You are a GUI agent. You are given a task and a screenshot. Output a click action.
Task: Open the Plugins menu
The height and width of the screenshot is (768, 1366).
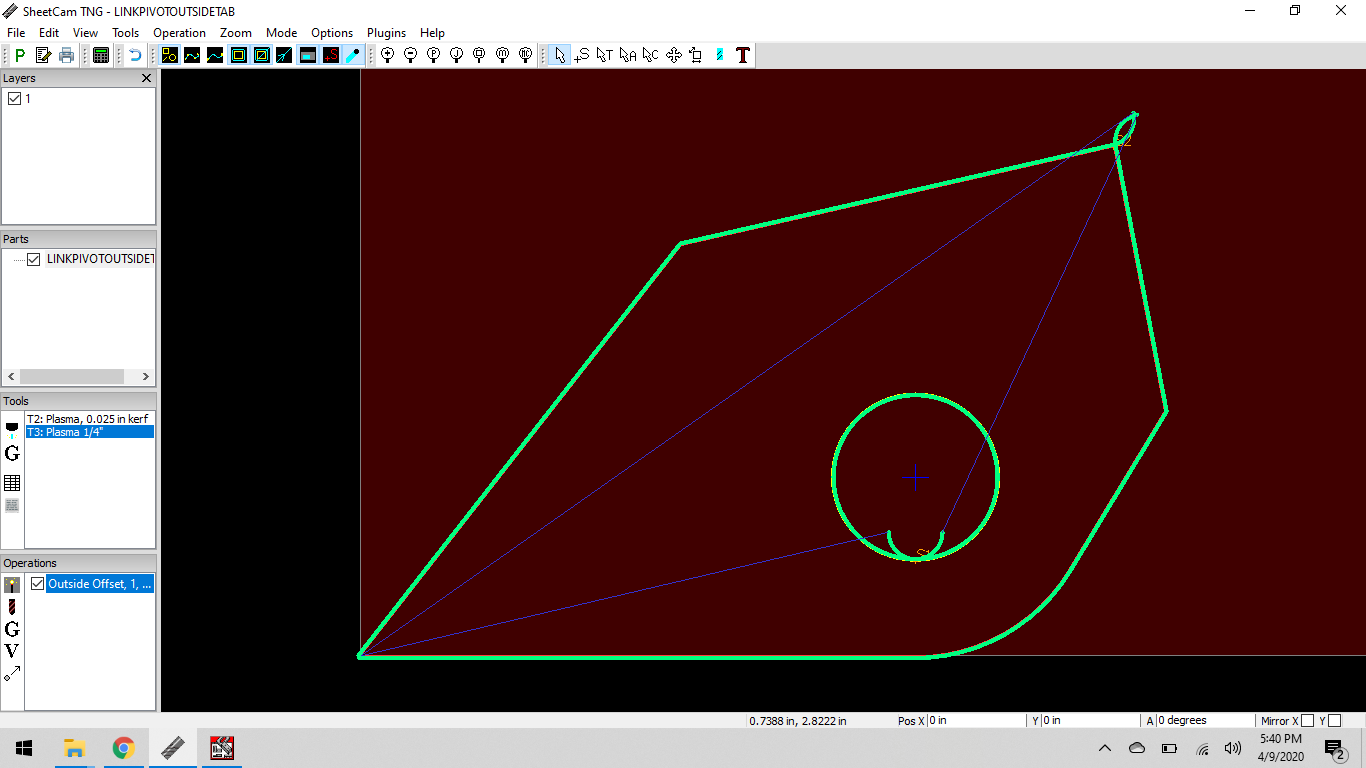point(386,33)
